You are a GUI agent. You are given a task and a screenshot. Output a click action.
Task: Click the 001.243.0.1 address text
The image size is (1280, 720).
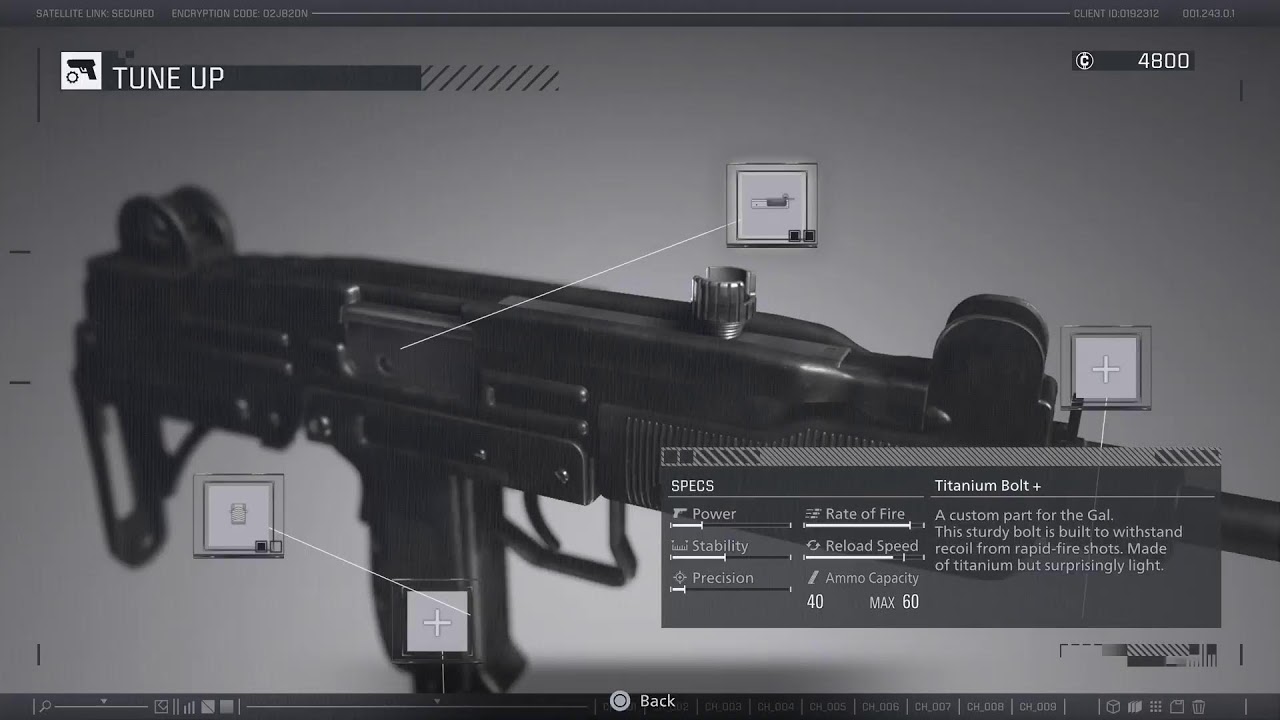[1209, 14]
